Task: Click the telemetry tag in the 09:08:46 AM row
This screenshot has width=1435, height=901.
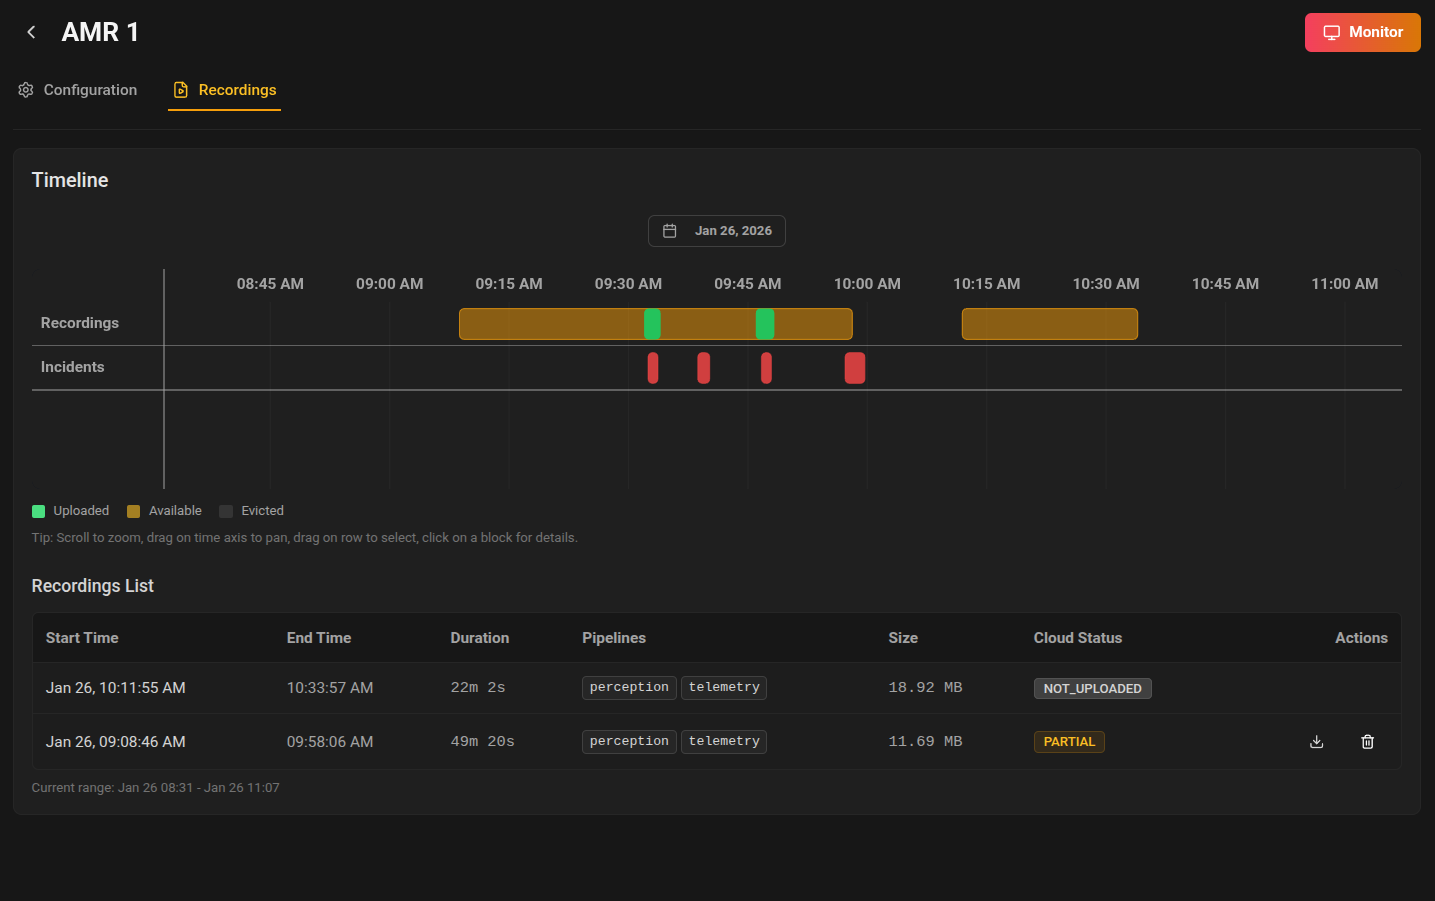Action: 724,742
